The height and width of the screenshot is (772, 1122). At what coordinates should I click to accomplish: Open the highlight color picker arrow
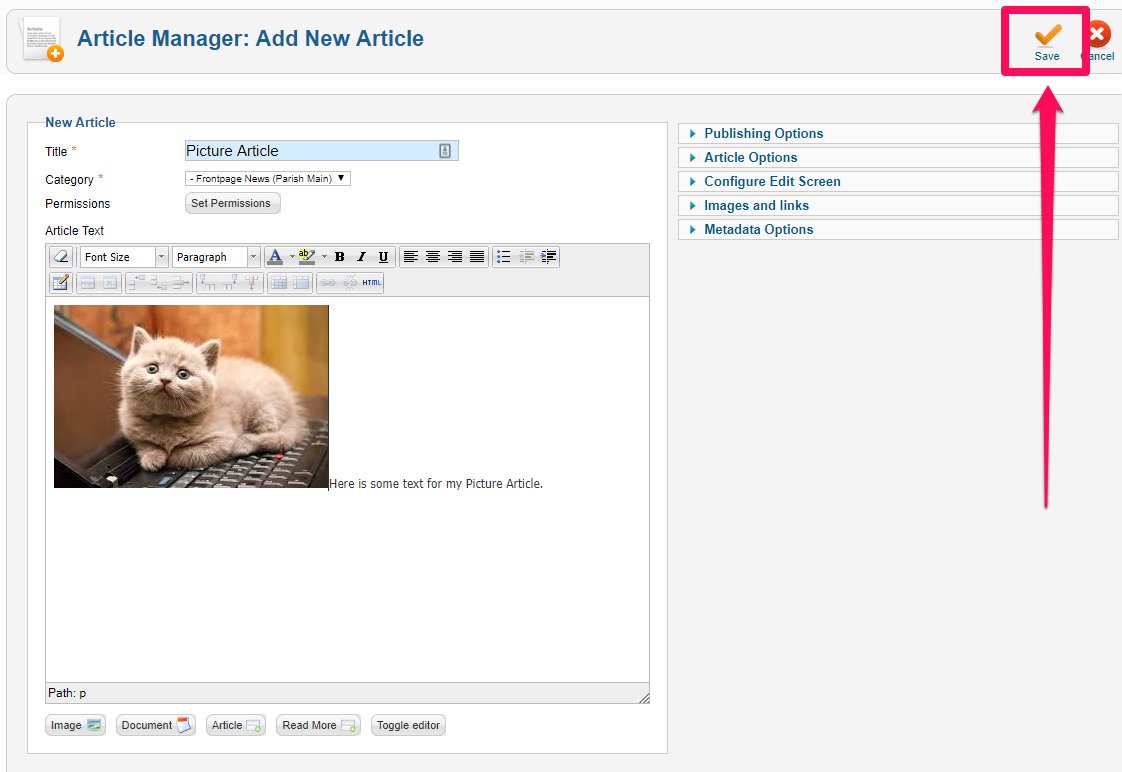coord(324,256)
